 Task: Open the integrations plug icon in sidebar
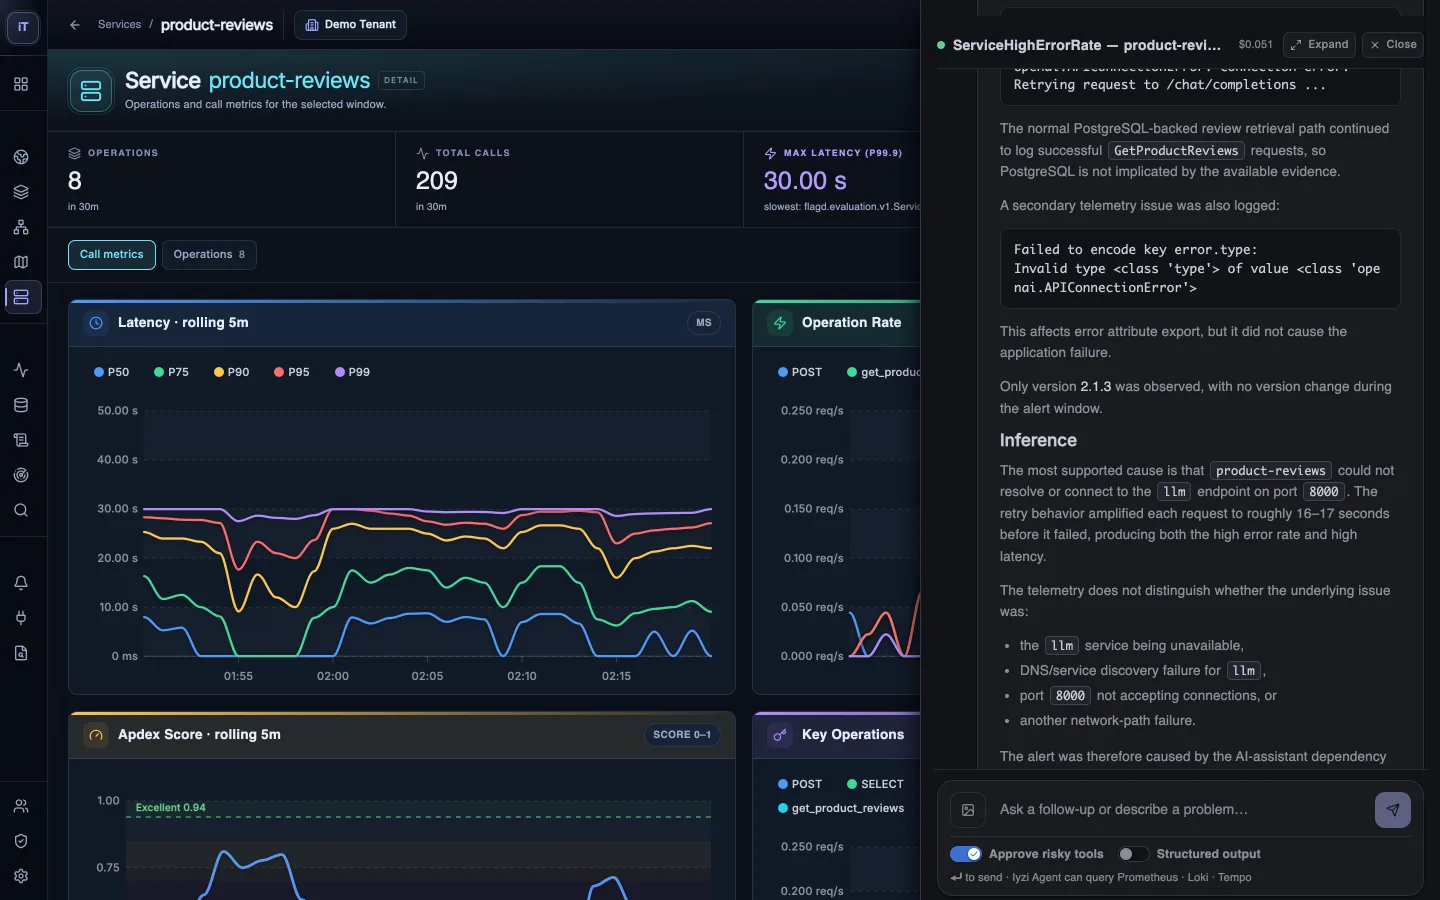[x=21, y=618]
